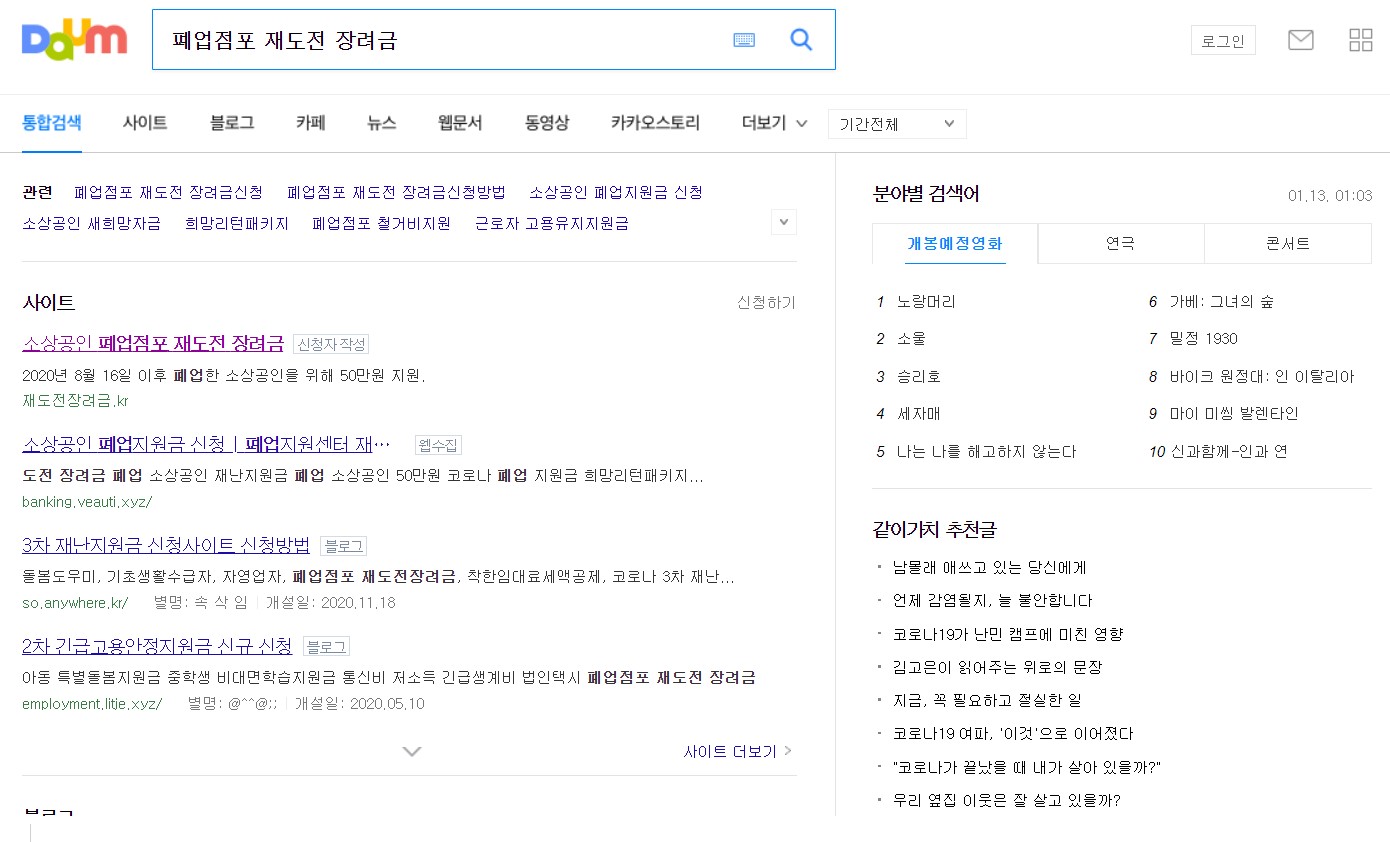1390x842 pixels.
Task: Switch to the 블로그 tab
Action: coord(232,123)
